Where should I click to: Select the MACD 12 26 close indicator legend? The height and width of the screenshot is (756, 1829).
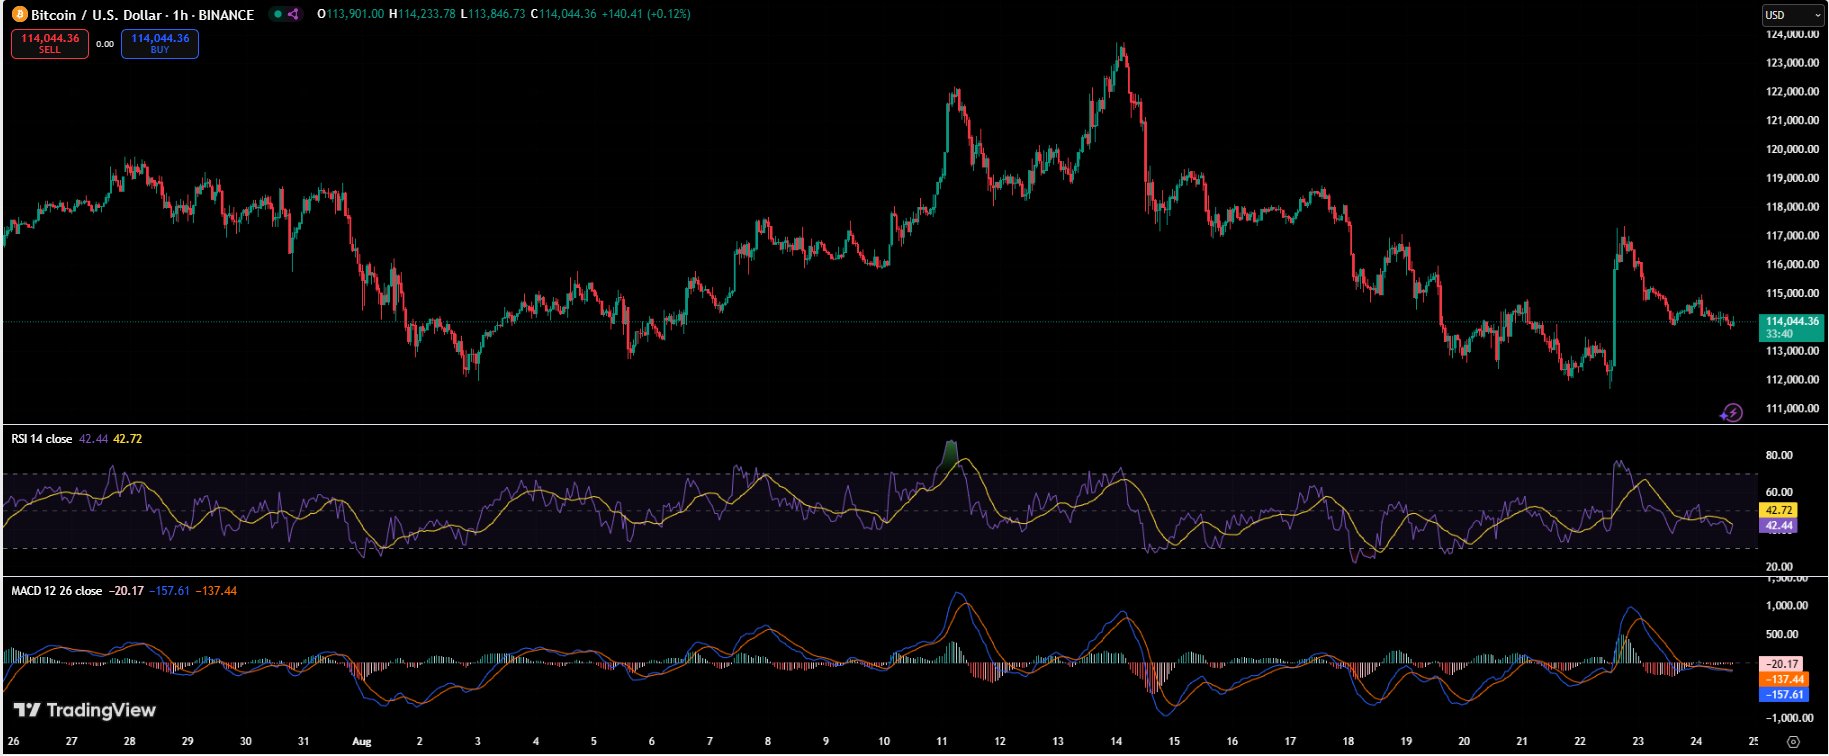(x=56, y=591)
